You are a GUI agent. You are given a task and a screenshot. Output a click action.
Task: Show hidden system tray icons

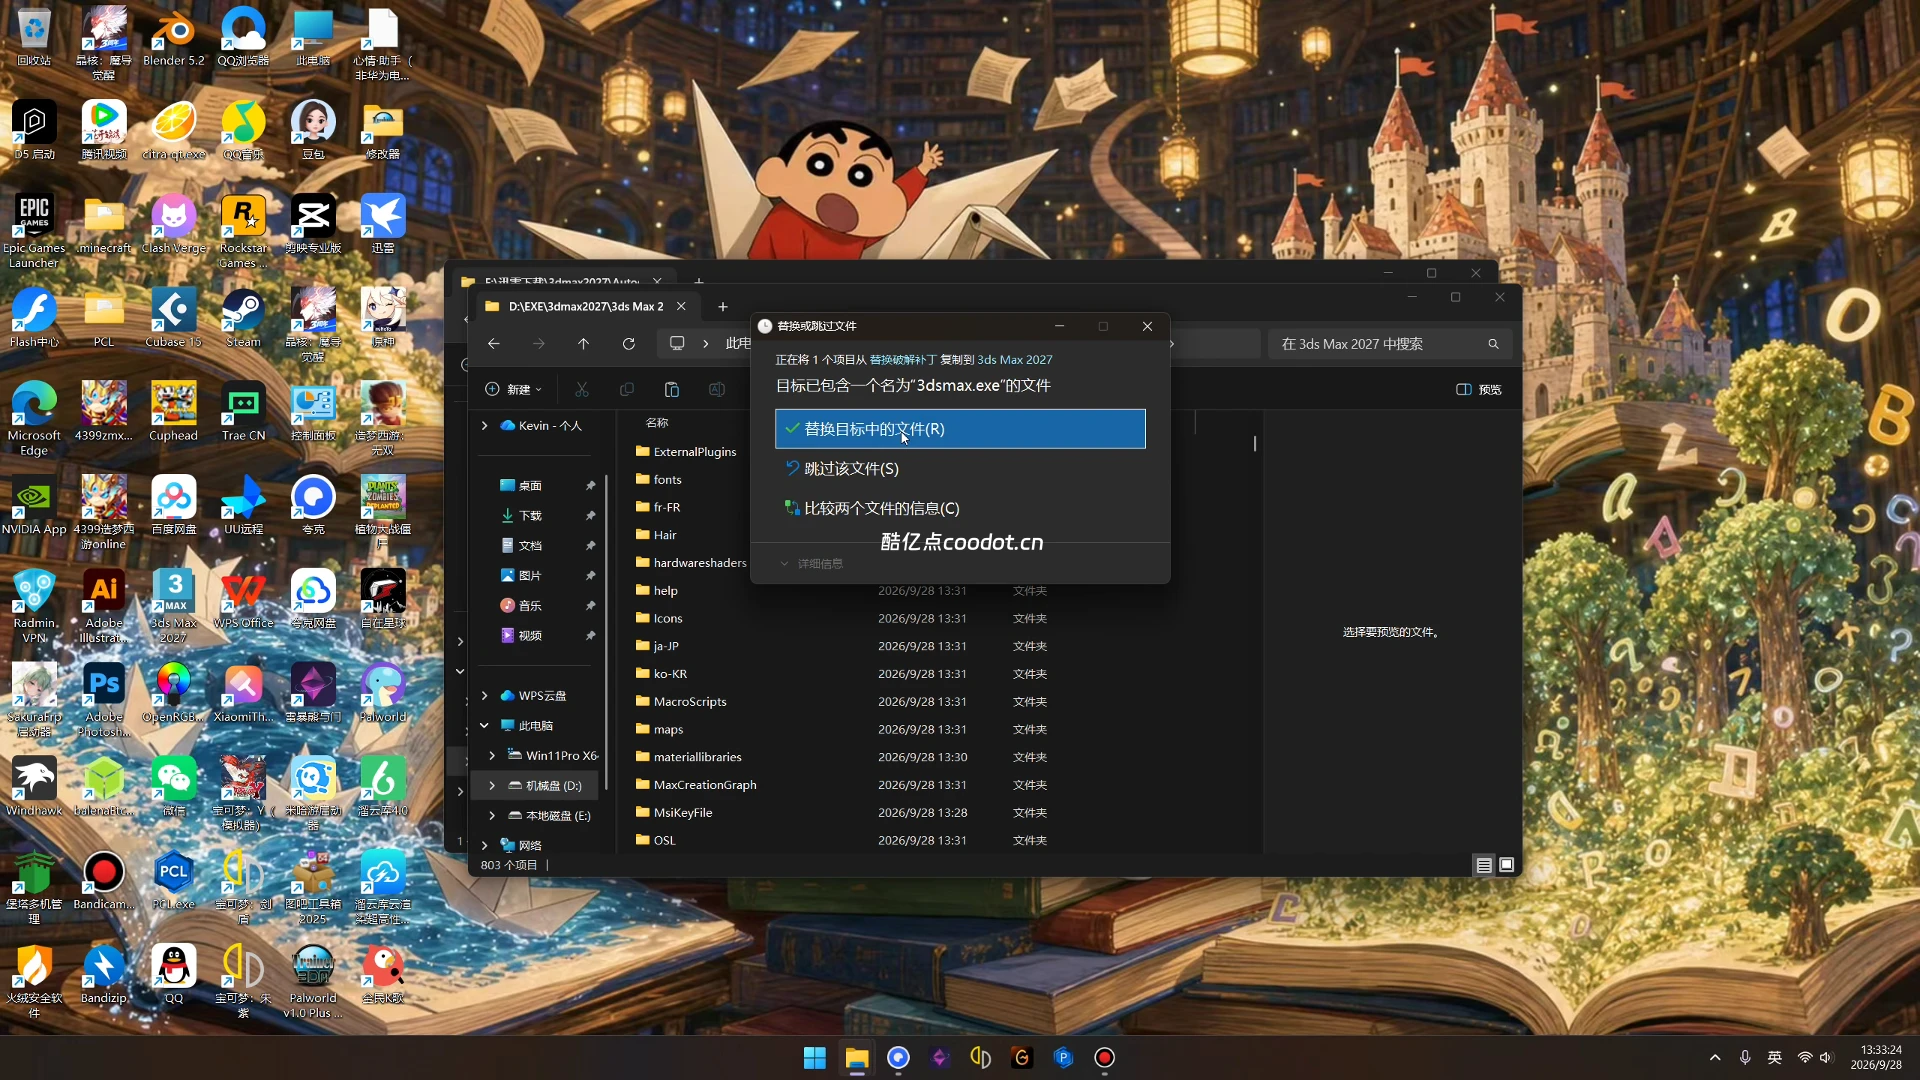tap(1715, 1058)
